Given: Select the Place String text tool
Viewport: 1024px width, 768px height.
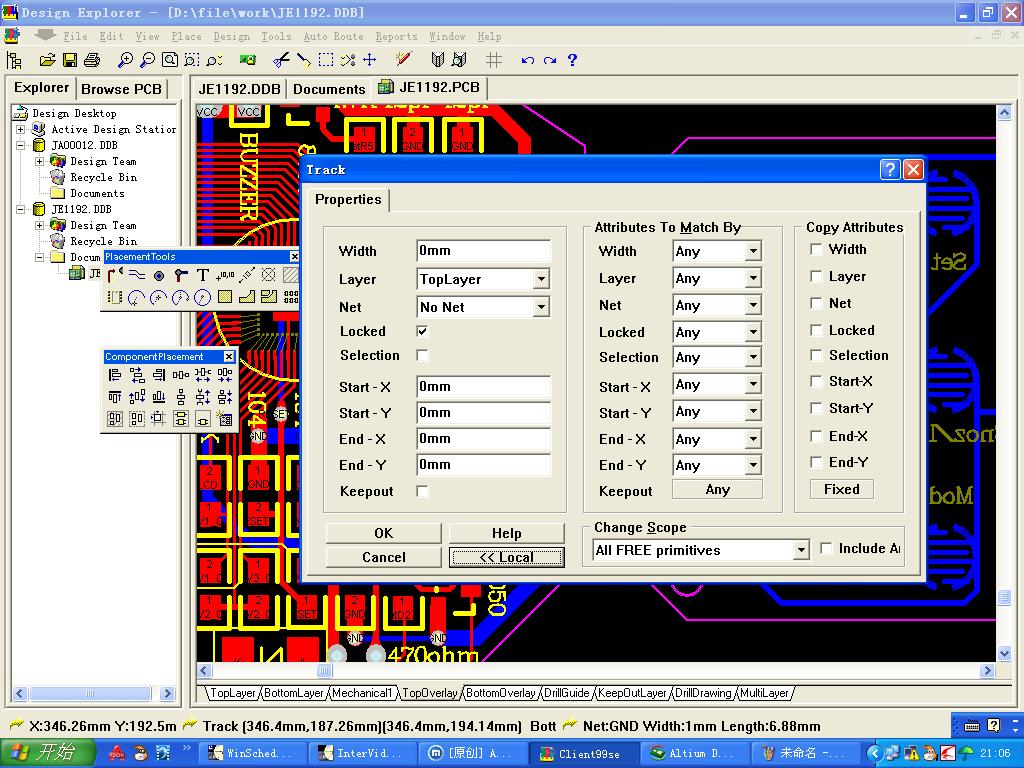Looking at the screenshot, I should click(x=203, y=275).
